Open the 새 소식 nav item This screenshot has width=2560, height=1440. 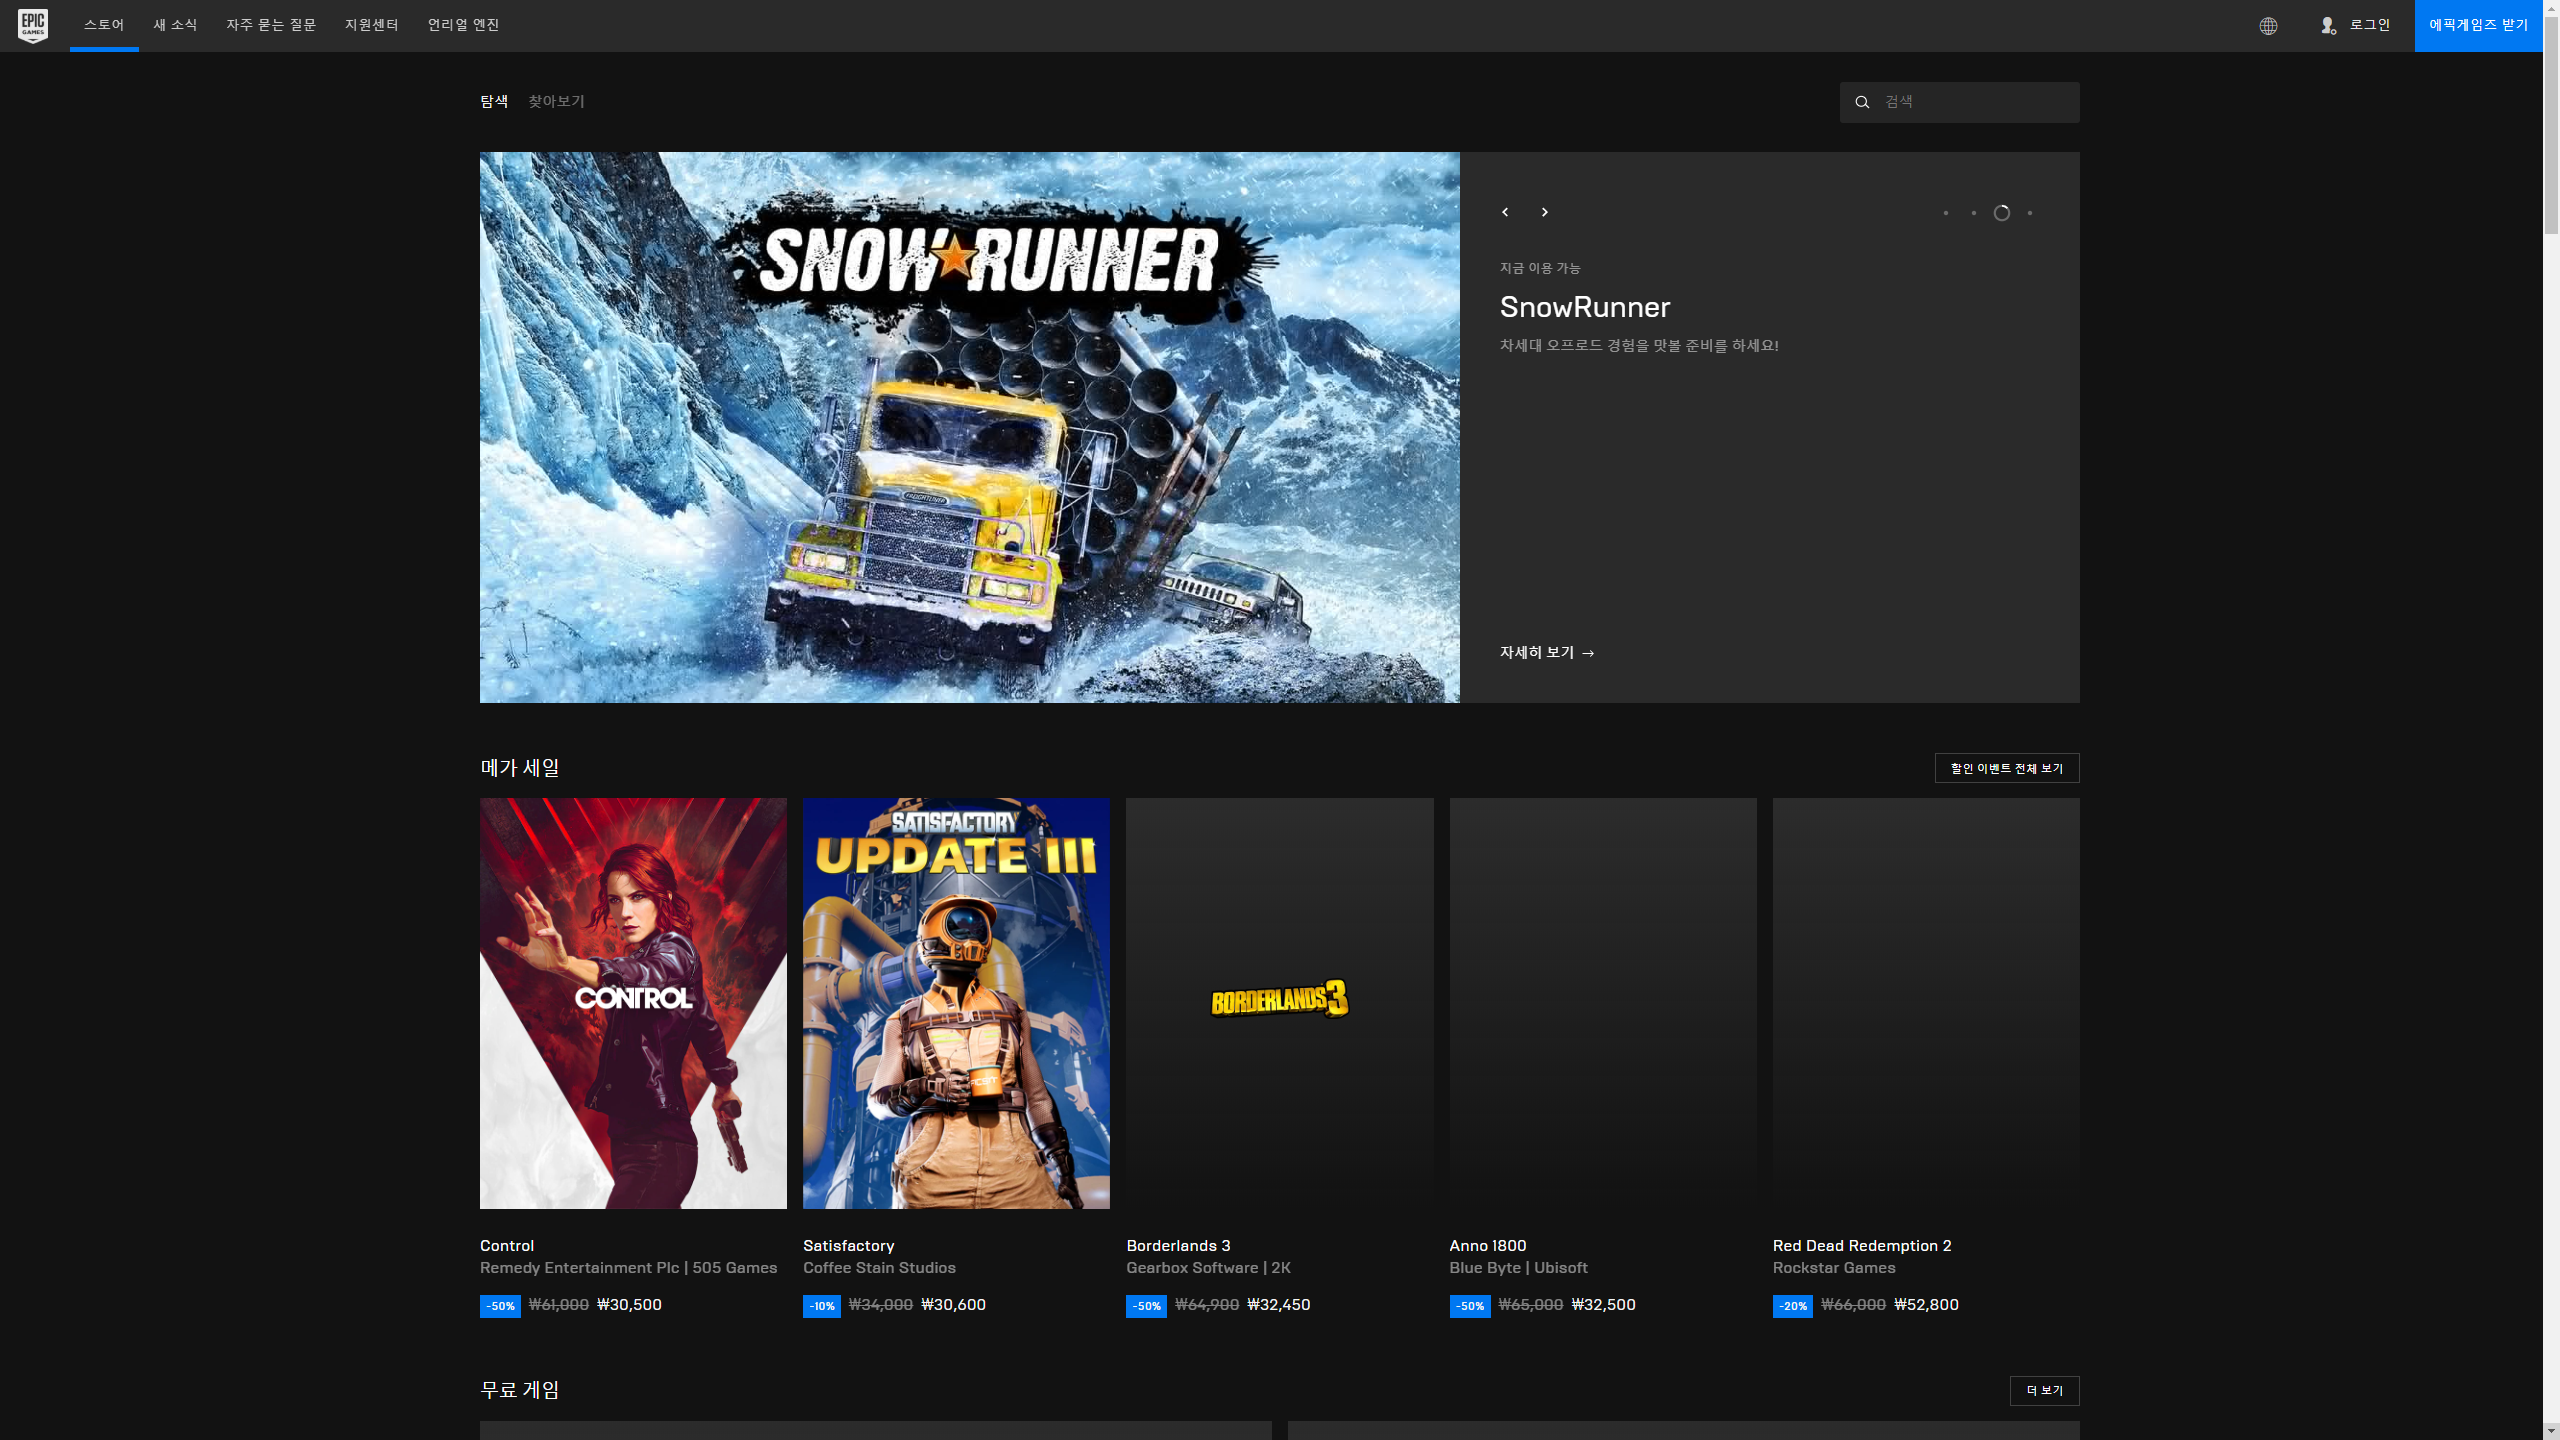click(175, 25)
